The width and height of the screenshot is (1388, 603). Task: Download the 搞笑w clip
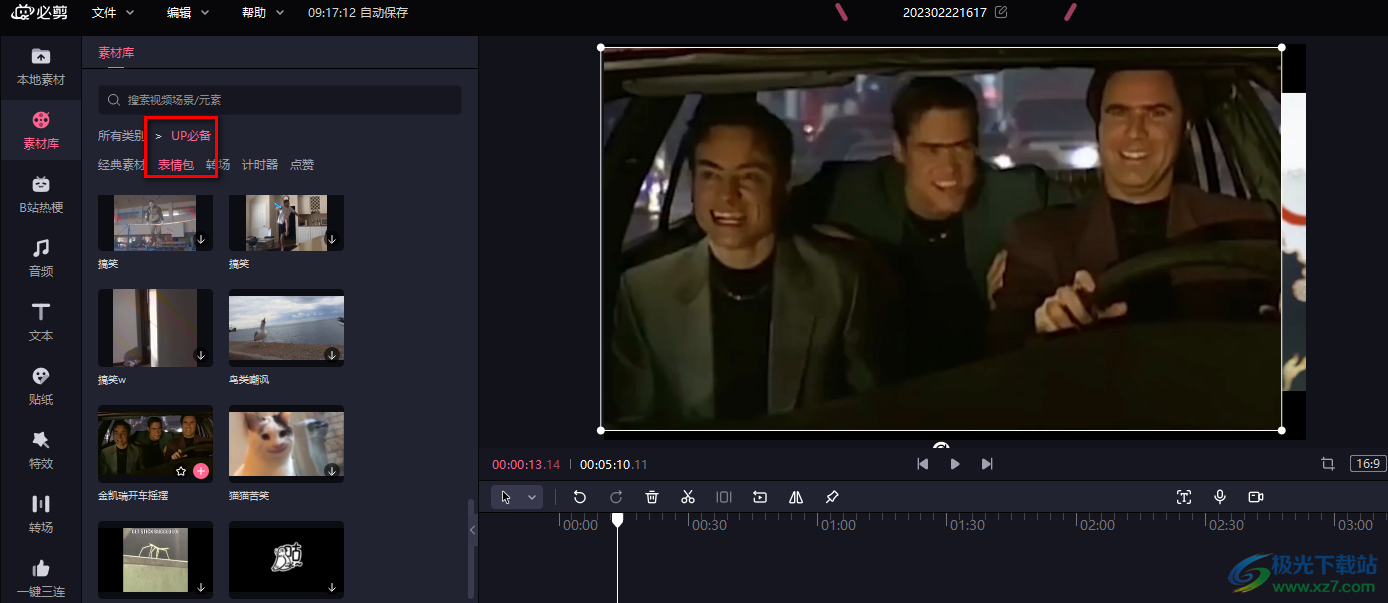201,355
